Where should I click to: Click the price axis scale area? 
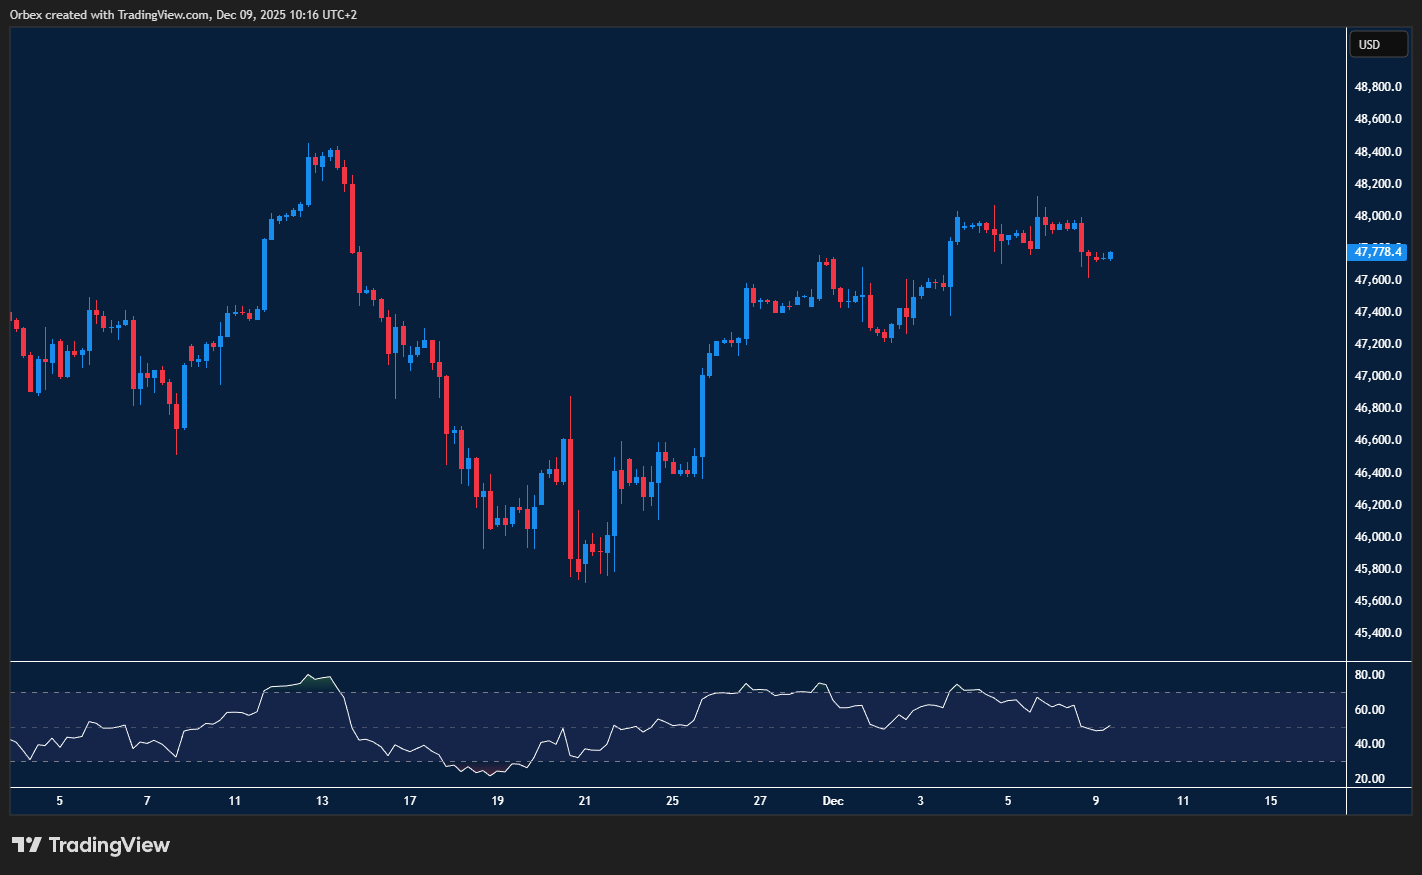pyautogui.click(x=1379, y=400)
